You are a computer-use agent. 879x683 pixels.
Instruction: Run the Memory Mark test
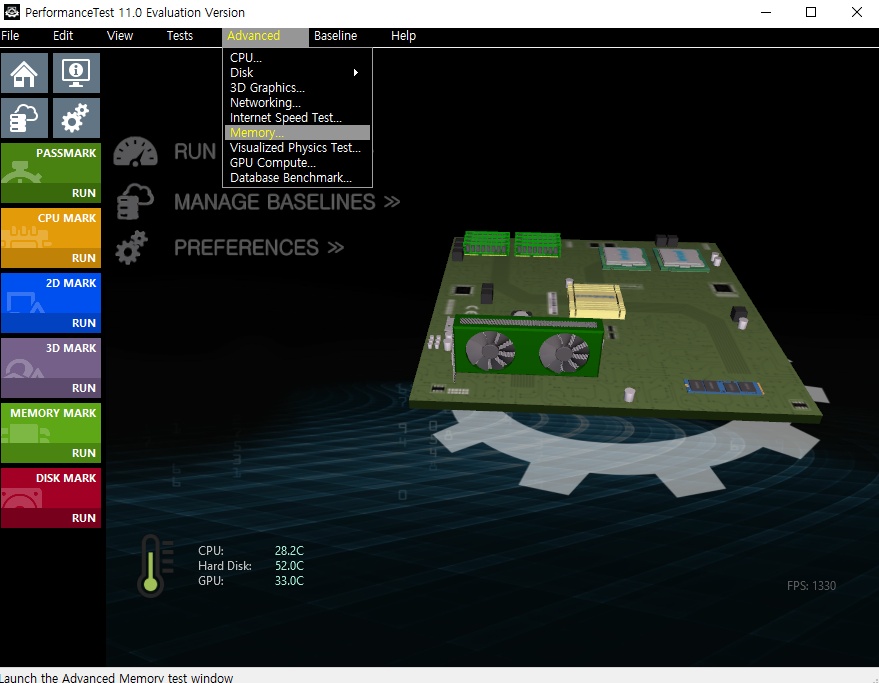coord(84,453)
